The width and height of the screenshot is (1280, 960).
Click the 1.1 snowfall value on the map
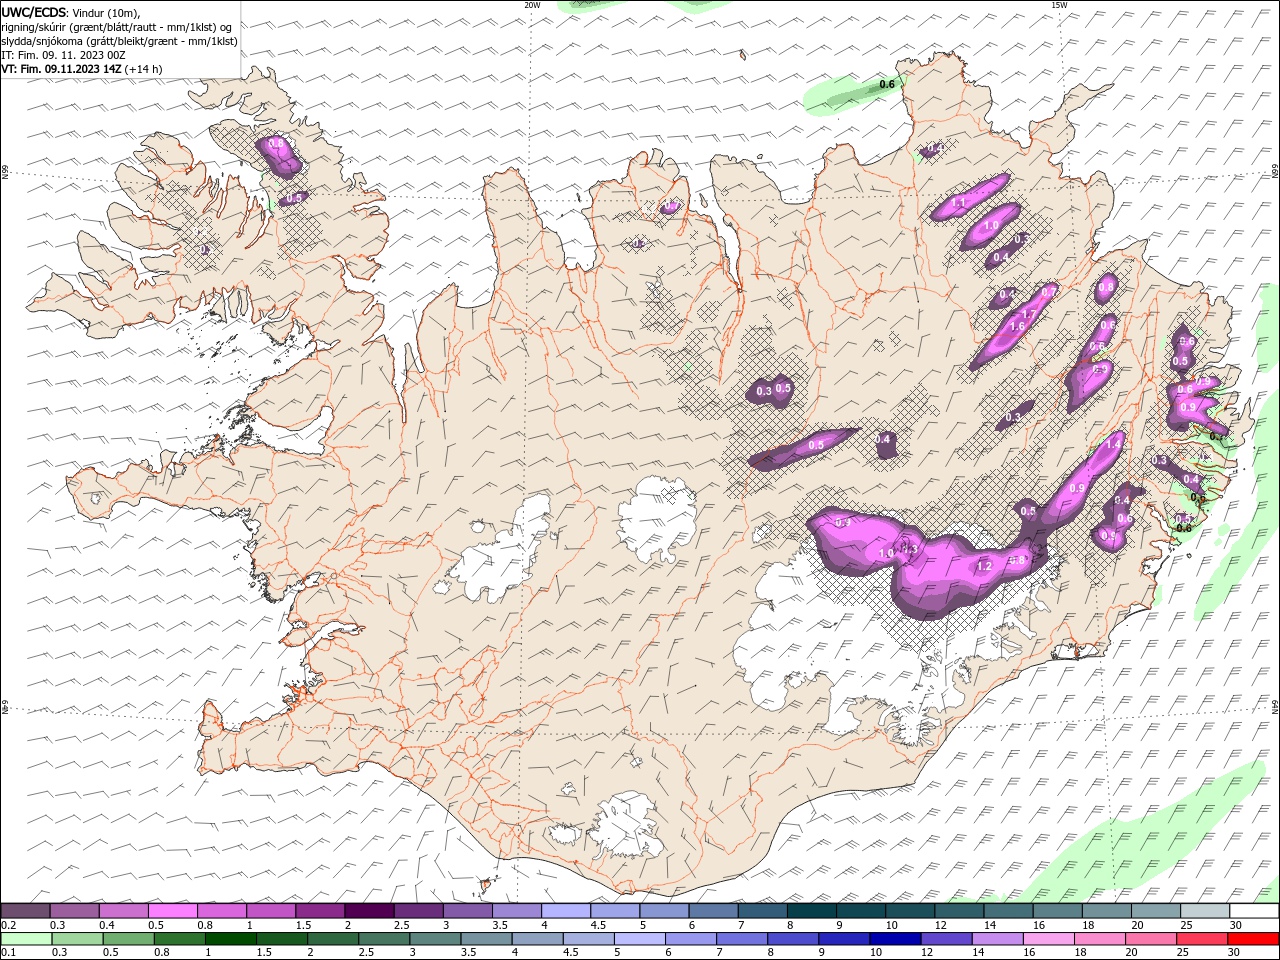pyautogui.click(x=959, y=203)
